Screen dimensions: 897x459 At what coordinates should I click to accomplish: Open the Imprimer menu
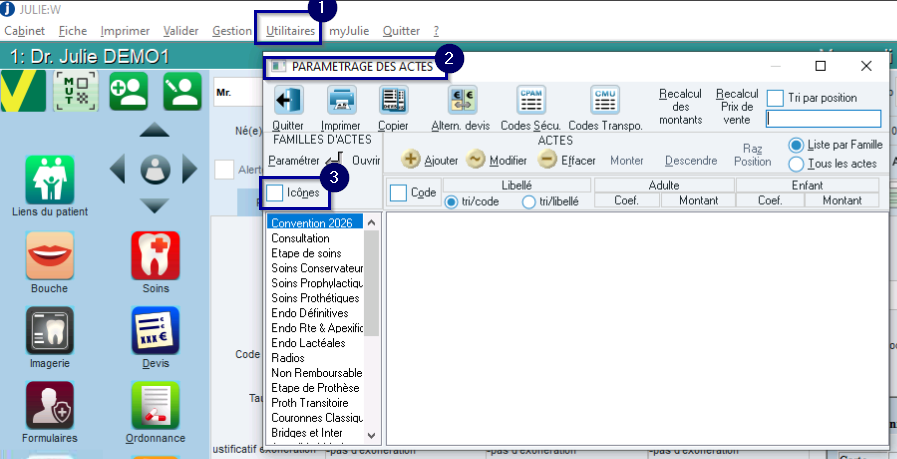point(125,31)
